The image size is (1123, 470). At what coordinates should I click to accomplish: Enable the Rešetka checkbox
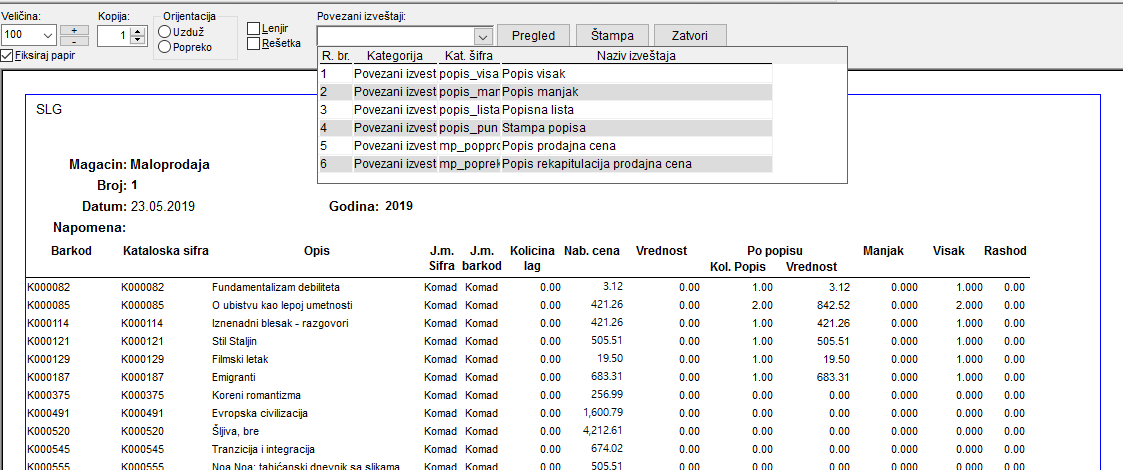click(x=254, y=43)
